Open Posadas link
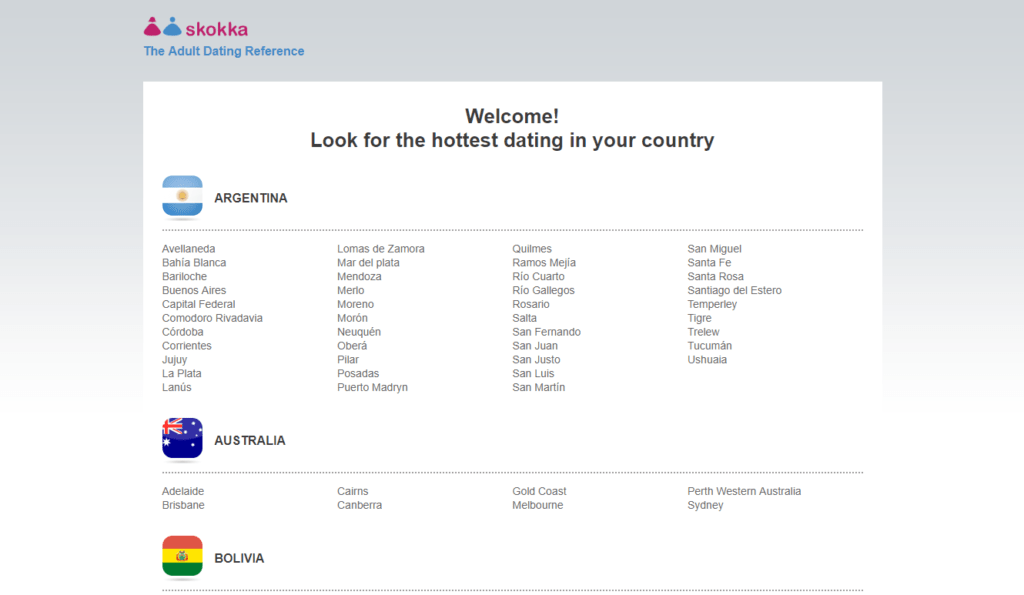The image size is (1024, 595). (358, 374)
